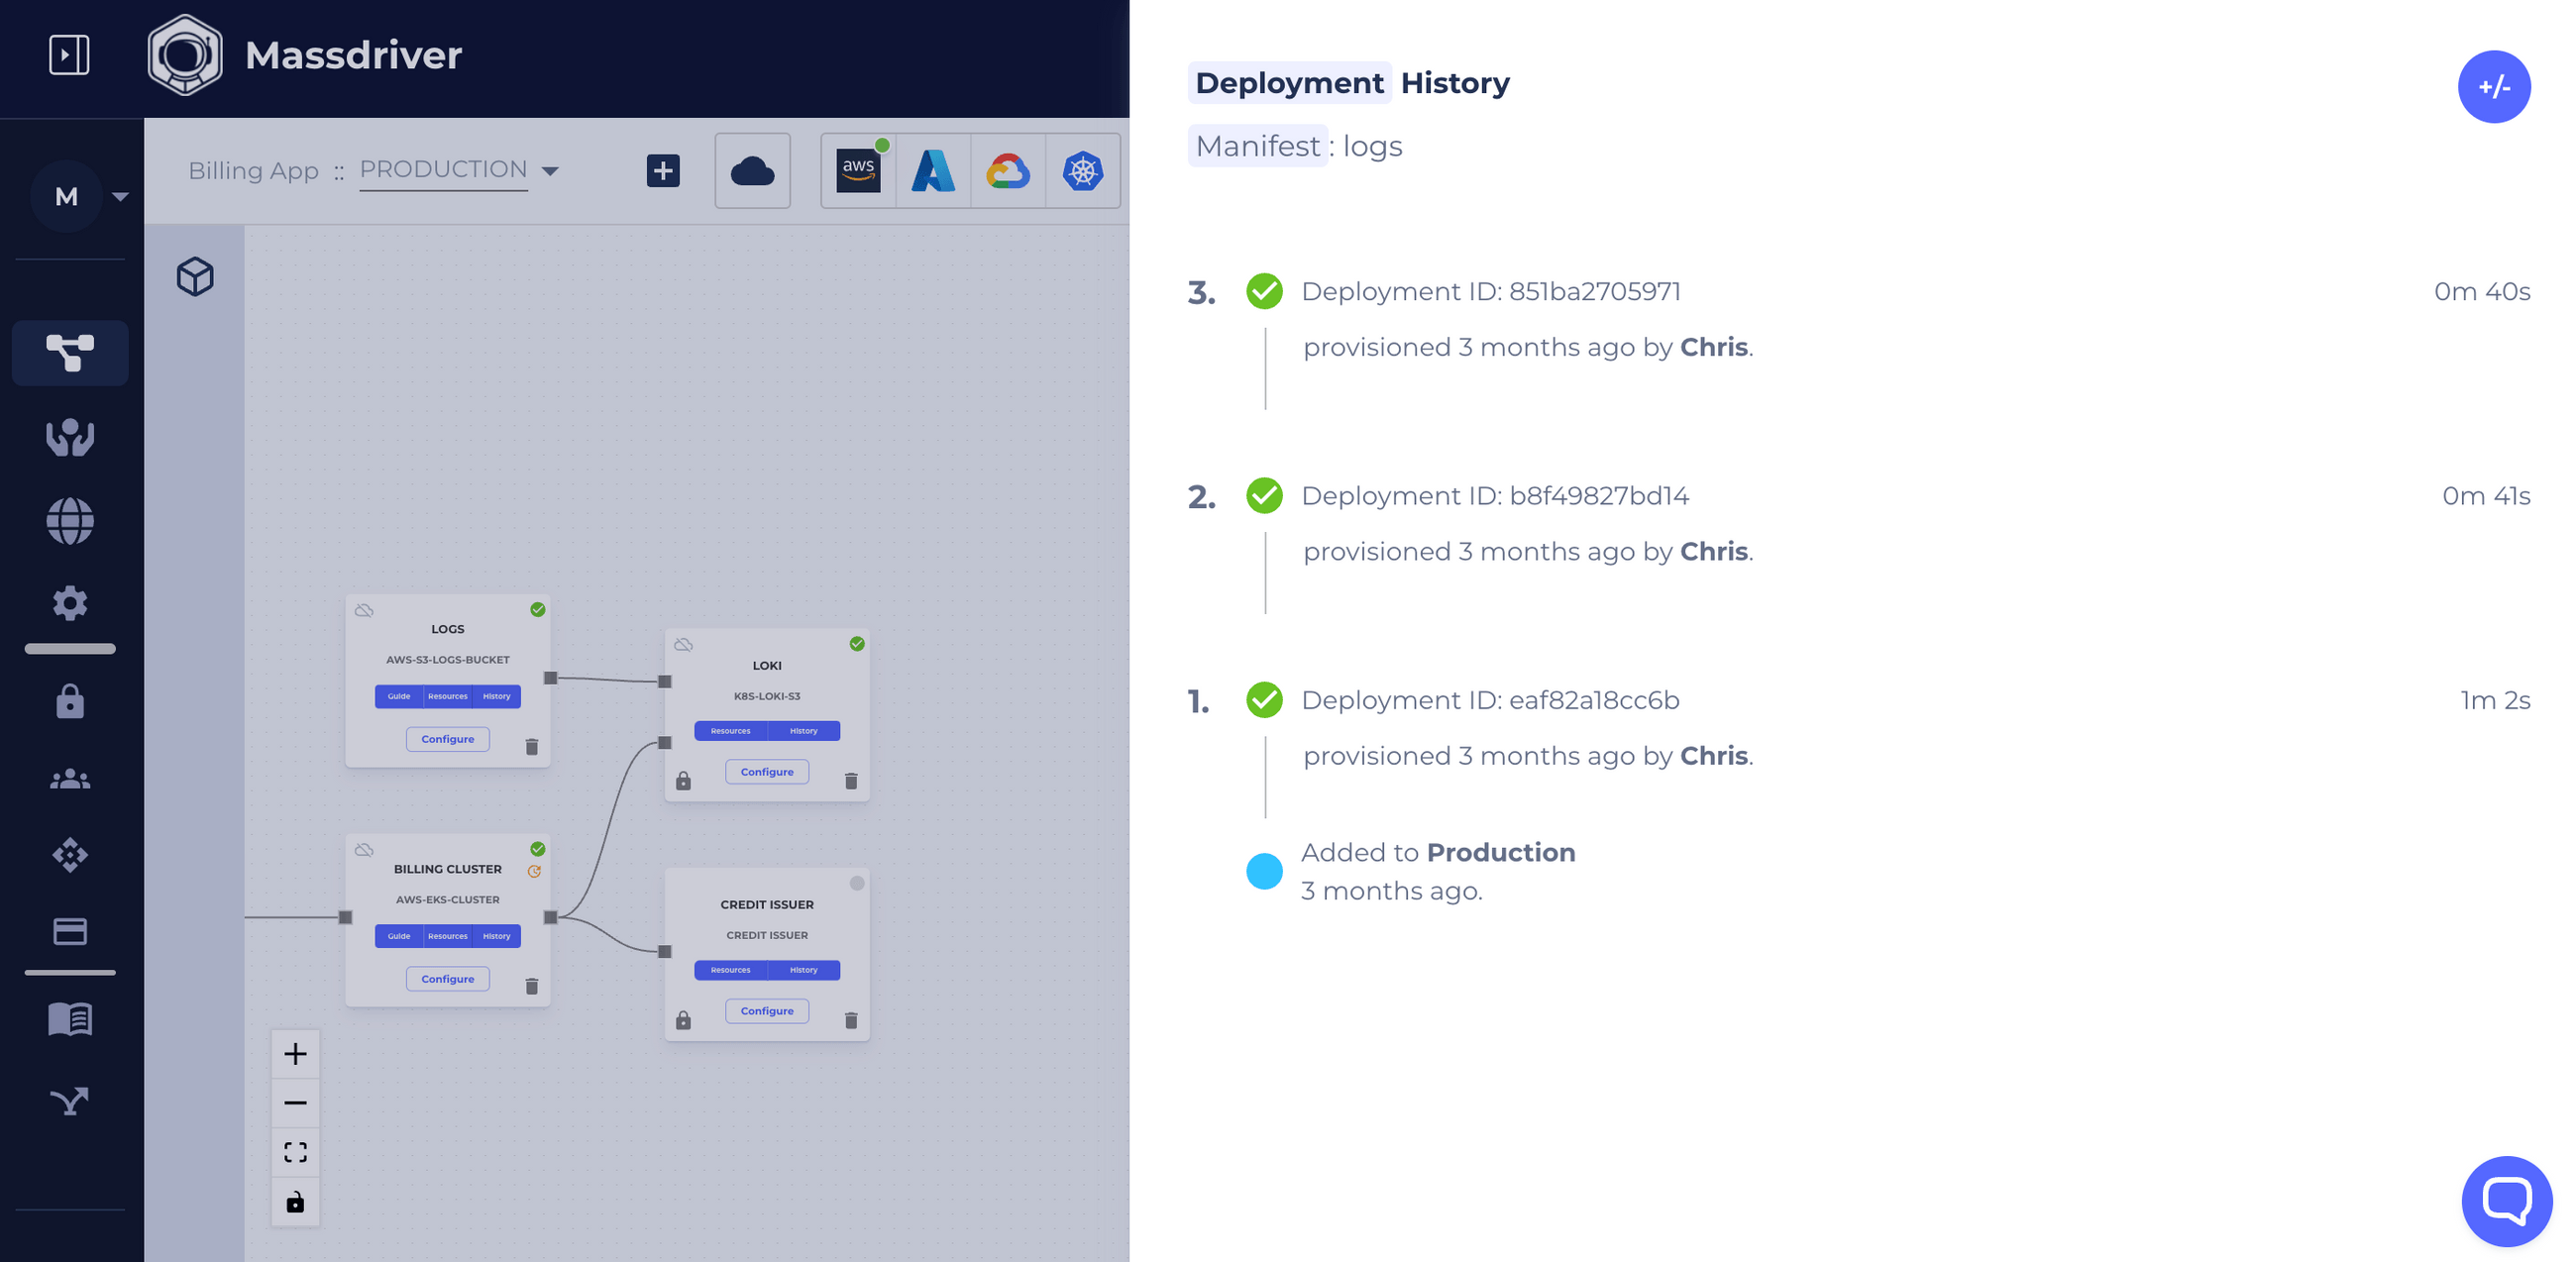Viewport: 2576px width, 1262px height.
Task: Click the Kubernetes helm wheel icon
Action: pyautogui.click(x=1082, y=171)
